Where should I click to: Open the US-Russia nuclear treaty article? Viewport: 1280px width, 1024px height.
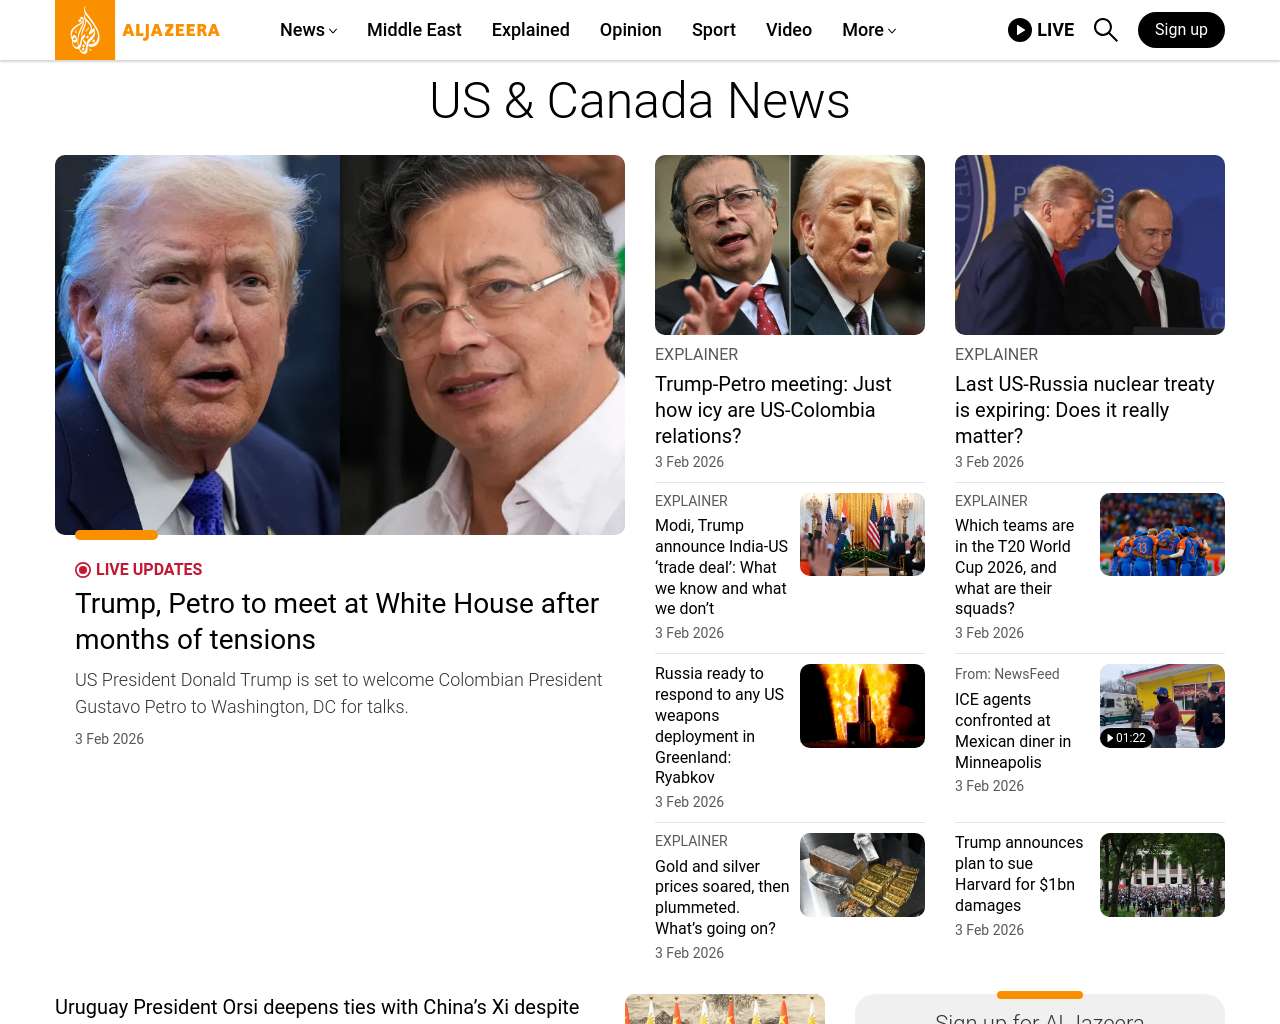1085,410
